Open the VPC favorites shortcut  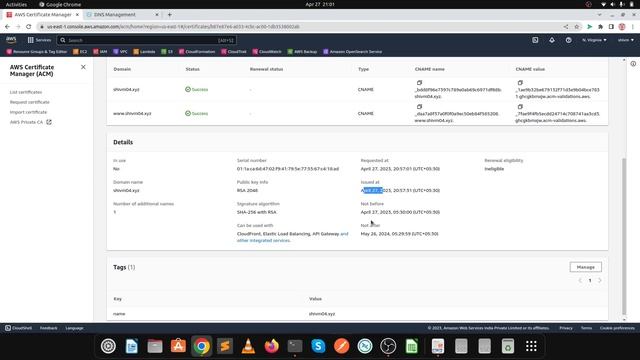(120, 52)
